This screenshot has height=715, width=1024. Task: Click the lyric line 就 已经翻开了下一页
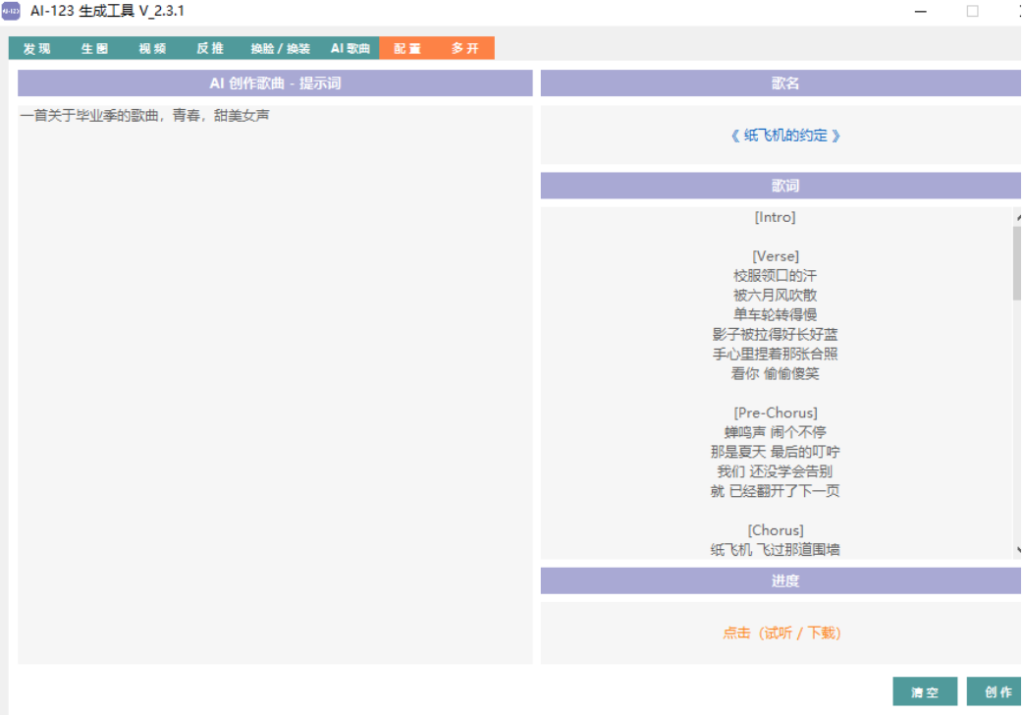tap(775, 491)
